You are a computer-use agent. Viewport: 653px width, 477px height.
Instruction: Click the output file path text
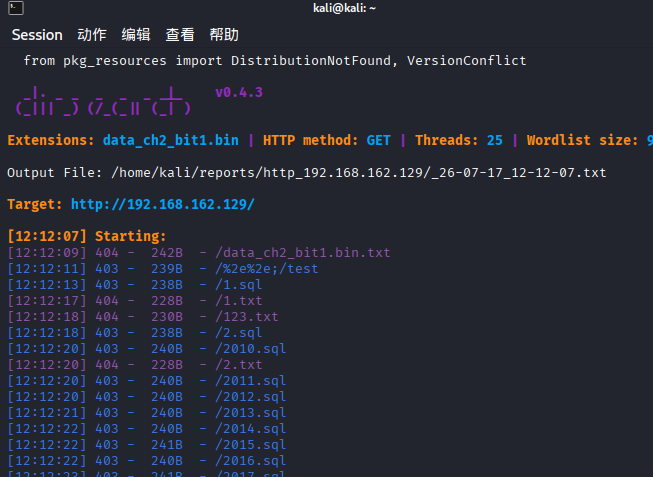pos(359,172)
